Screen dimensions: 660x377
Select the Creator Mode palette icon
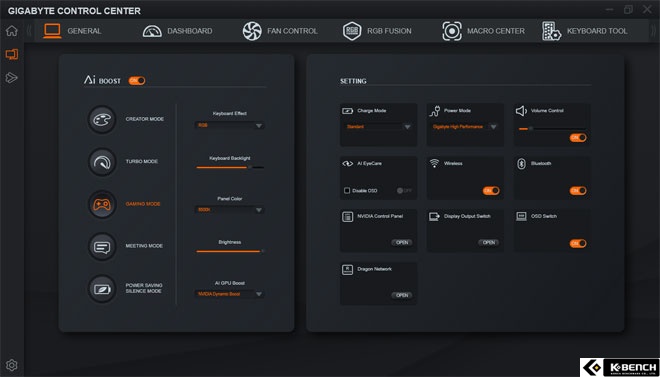[102, 119]
